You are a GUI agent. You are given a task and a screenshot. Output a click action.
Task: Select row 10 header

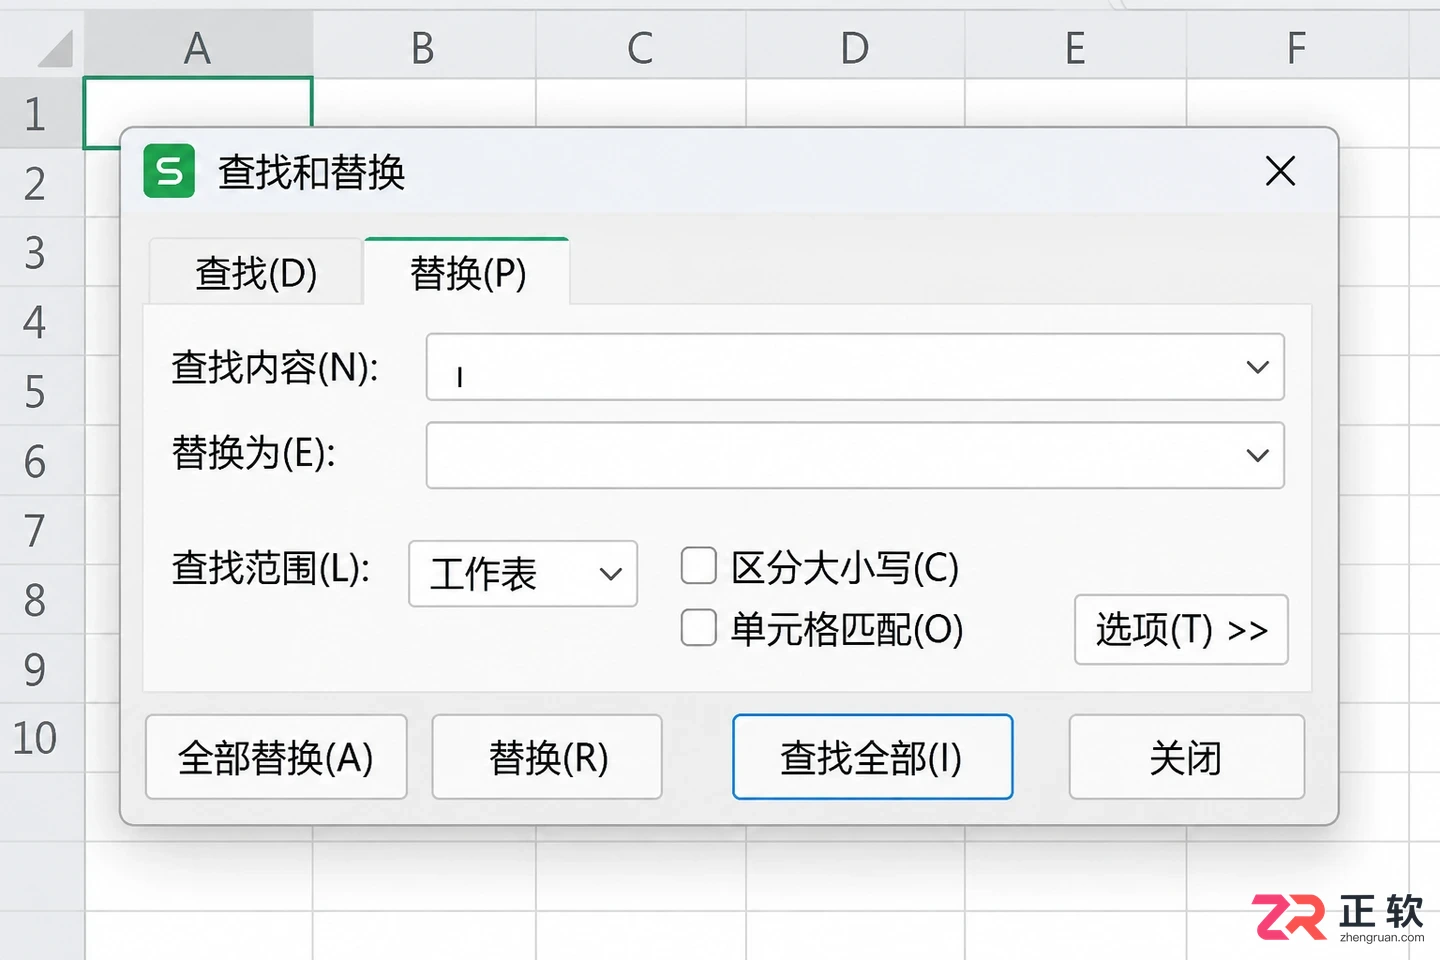(x=40, y=738)
